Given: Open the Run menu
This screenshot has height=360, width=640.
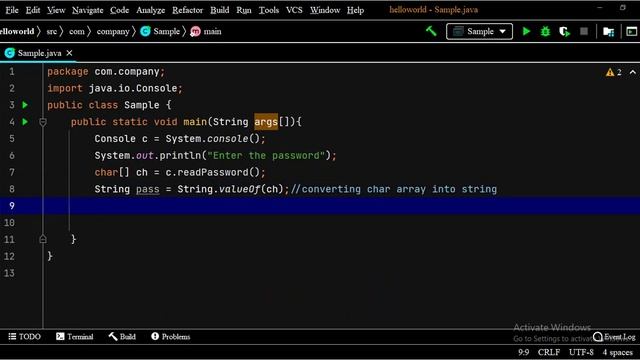Looking at the screenshot, I should pos(244,10).
